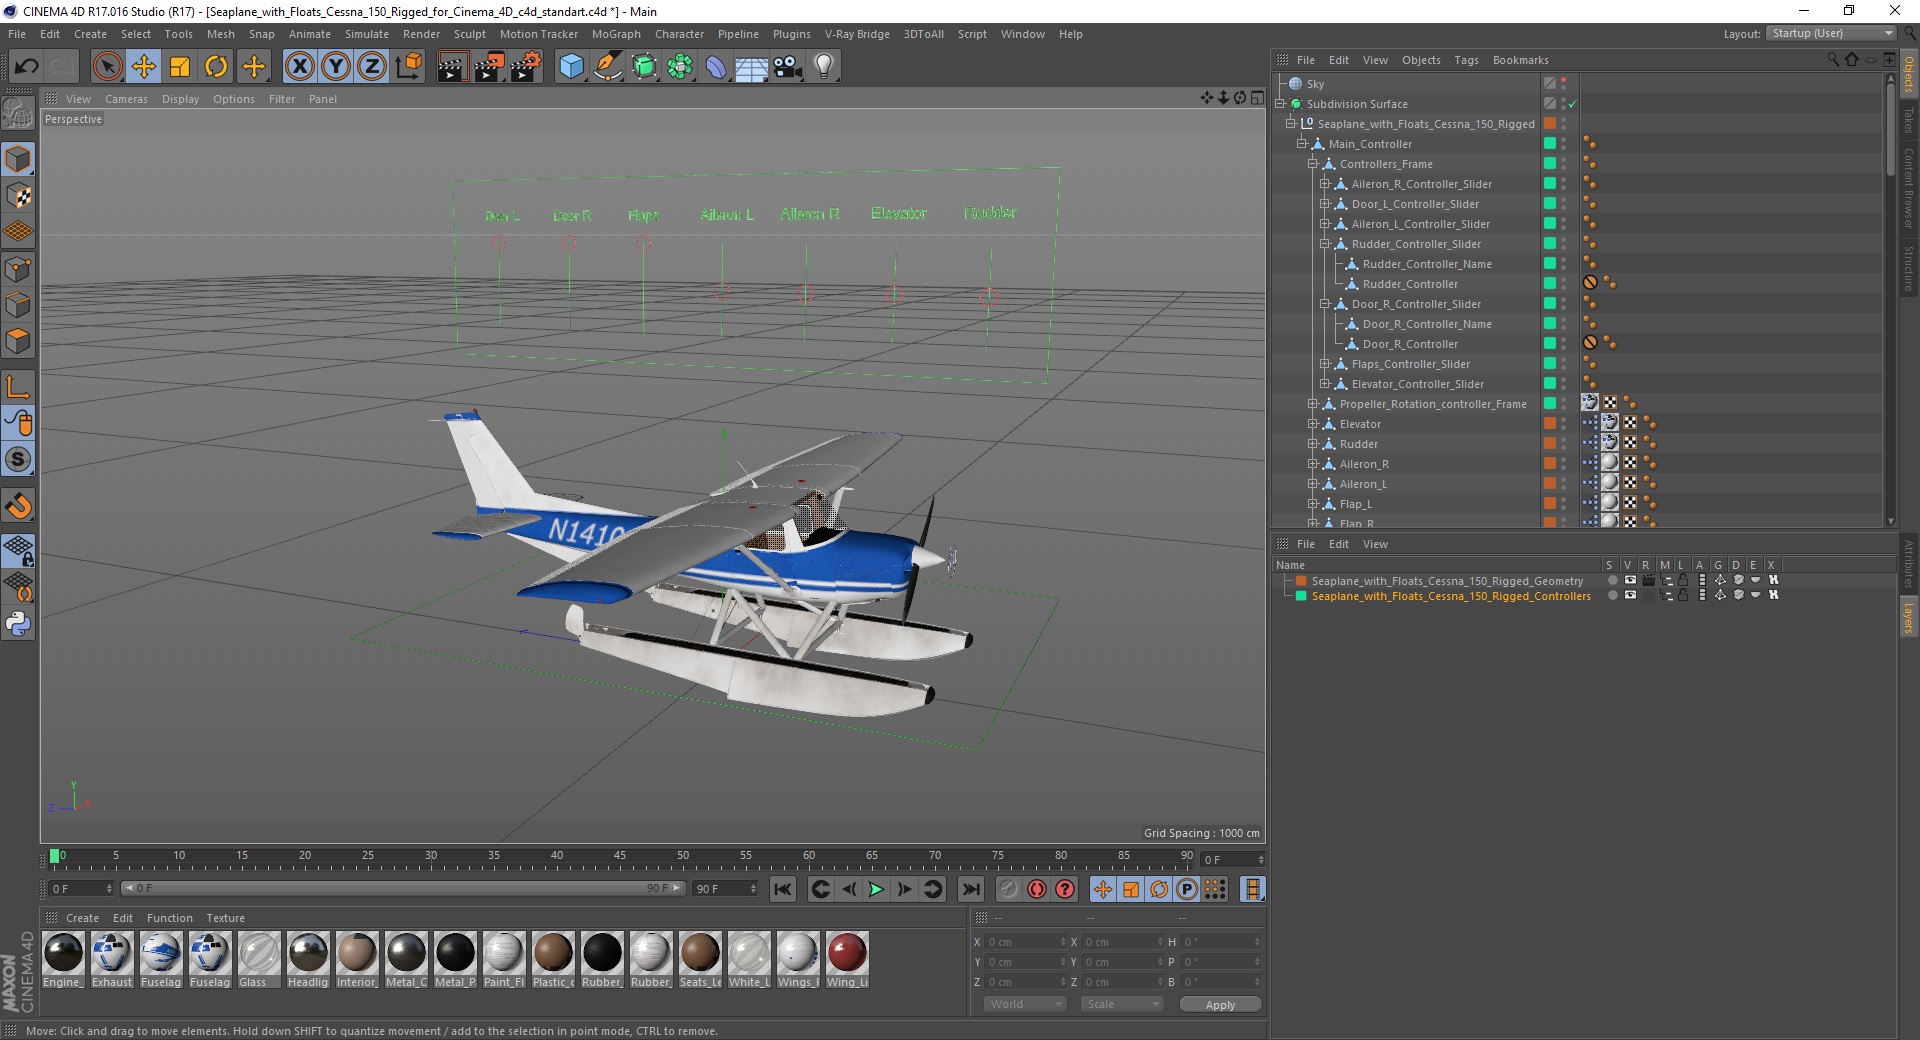Toggle Sky object visibility dots

(1563, 84)
